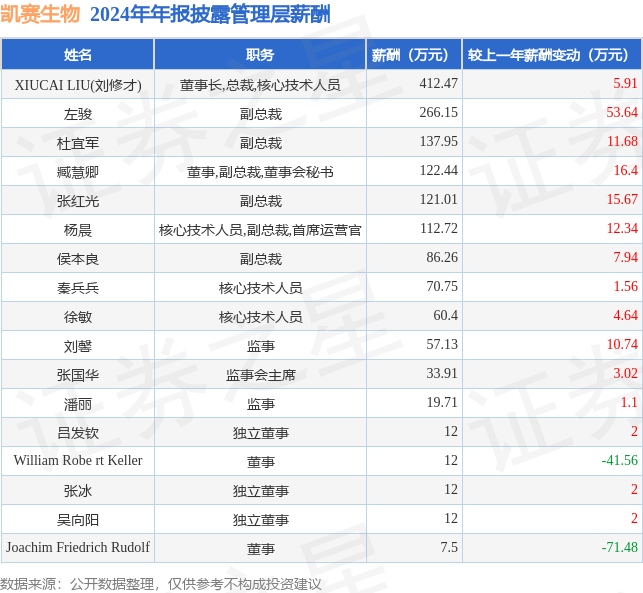Click the name William Robe rt Keller
The height and width of the screenshot is (593, 643).
pyautogui.click(x=78, y=461)
